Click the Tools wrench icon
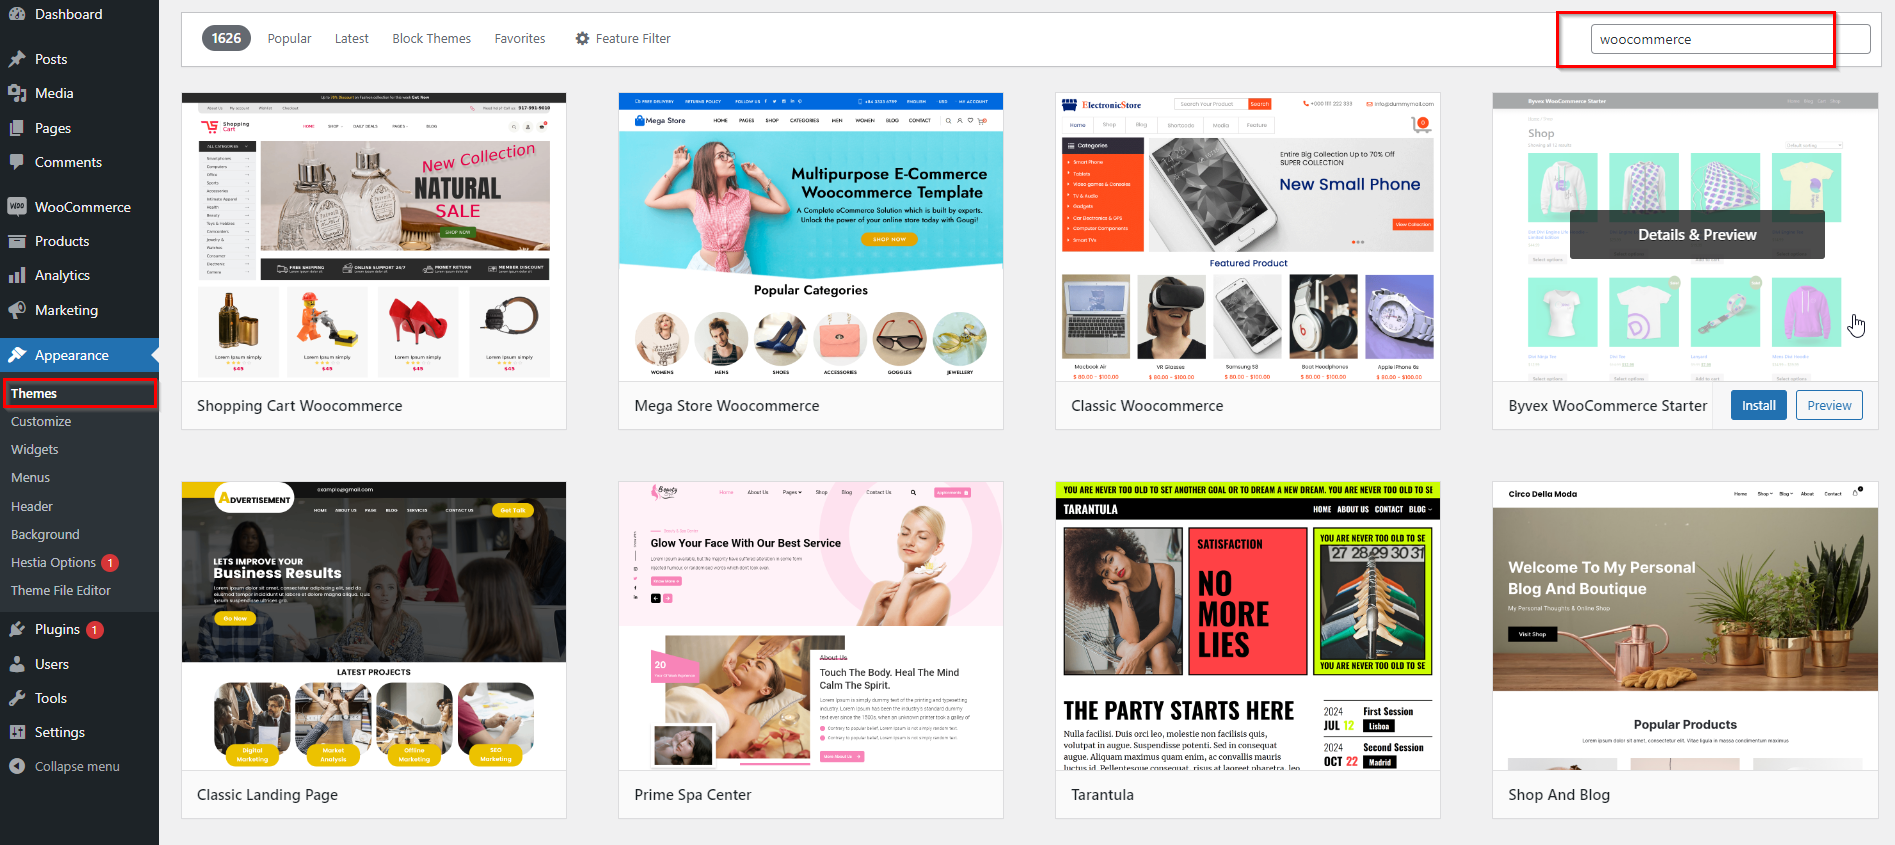1895x845 pixels. [17, 698]
